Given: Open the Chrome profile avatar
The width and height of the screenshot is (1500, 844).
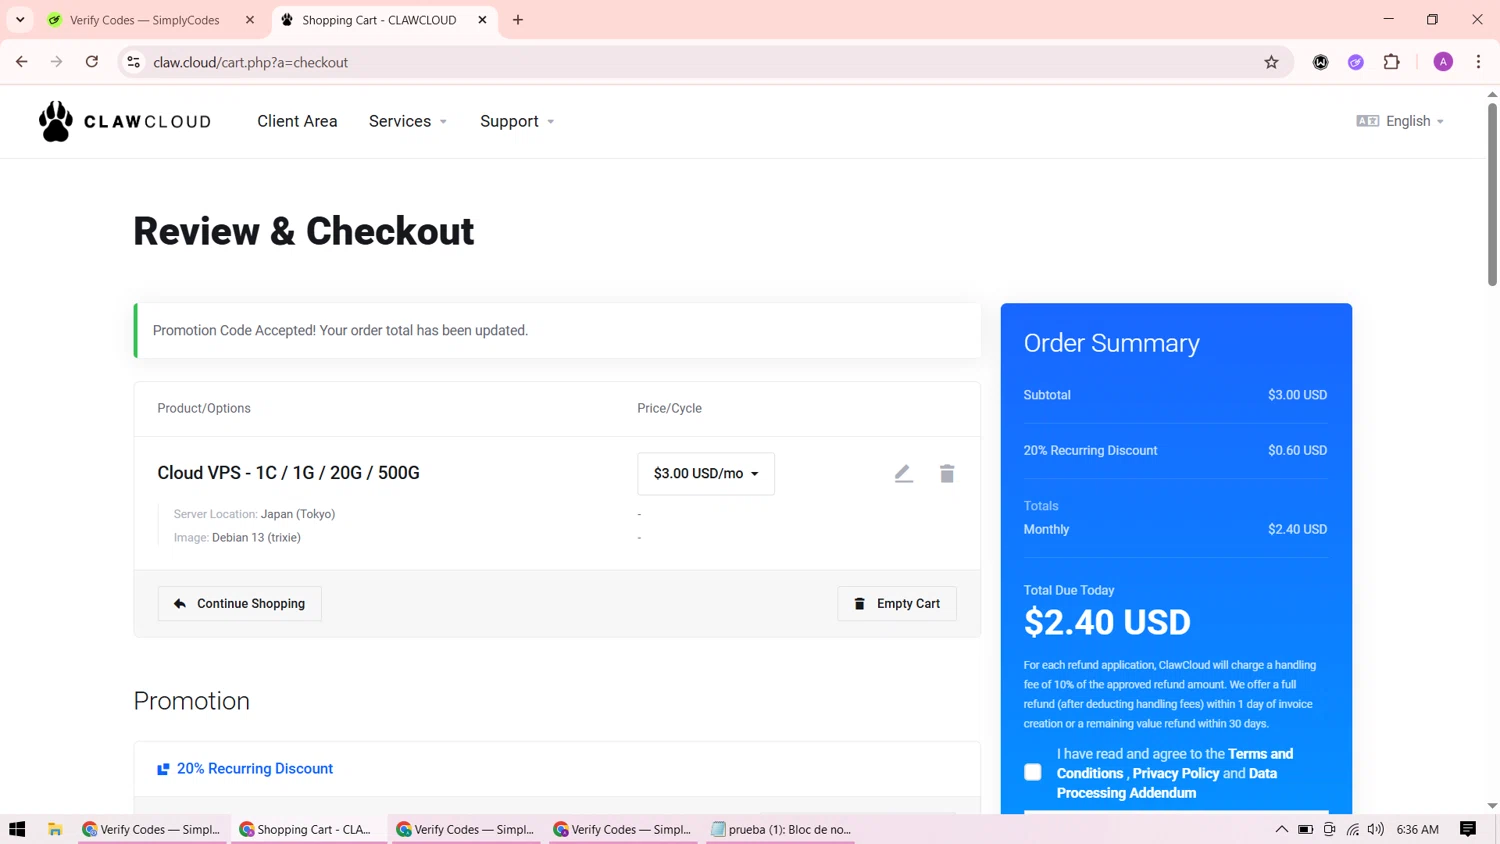Looking at the screenshot, I should pyautogui.click(x=1443, y=62).
